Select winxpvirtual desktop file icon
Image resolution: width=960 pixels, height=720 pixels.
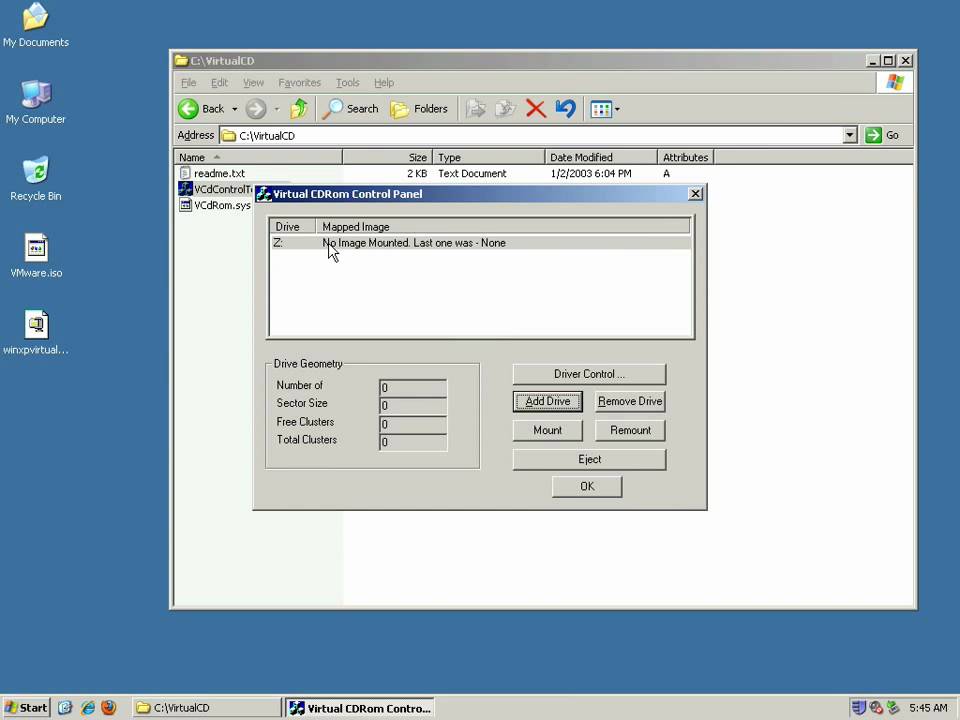pyautogui.click(x=36, y=333)
